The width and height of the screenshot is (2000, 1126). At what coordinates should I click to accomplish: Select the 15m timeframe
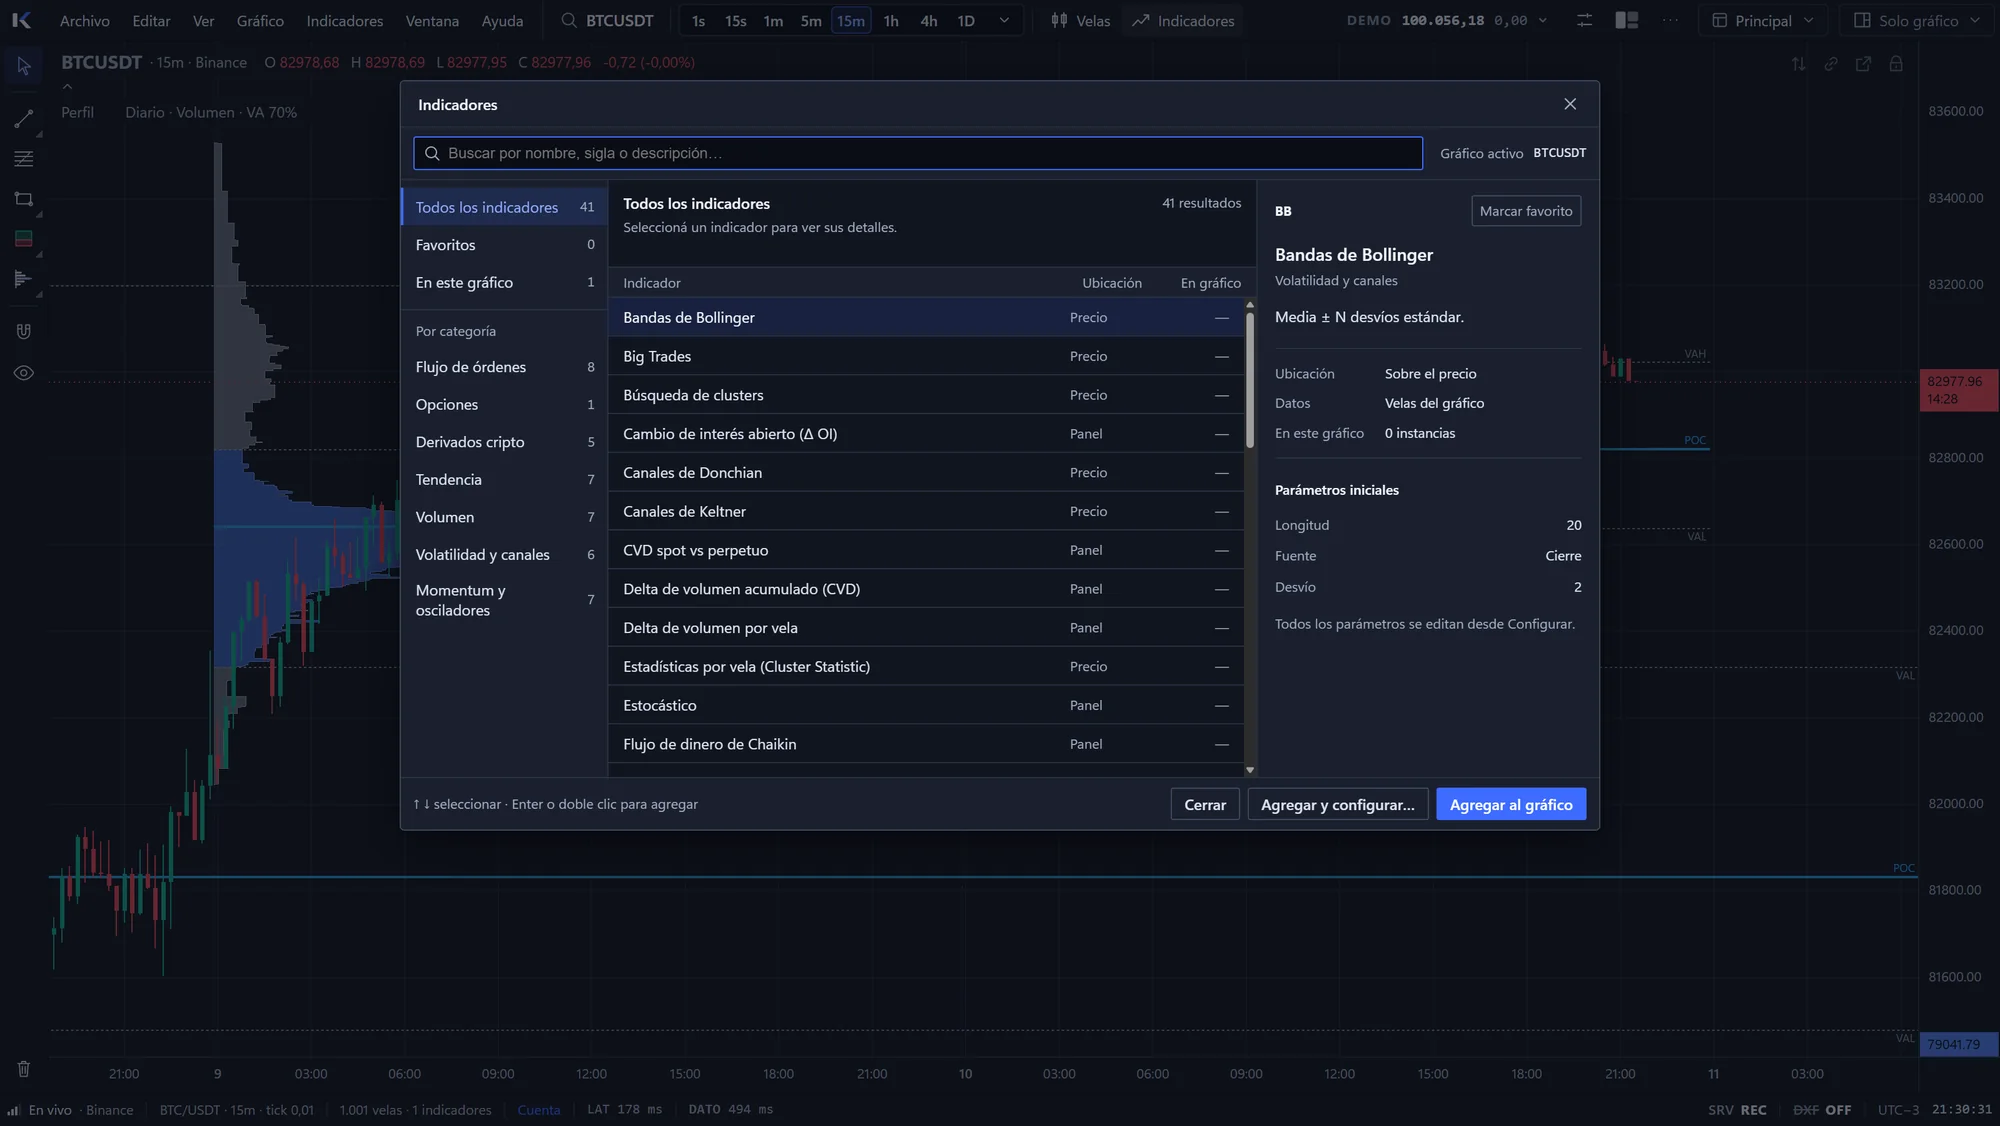[851, 20]
